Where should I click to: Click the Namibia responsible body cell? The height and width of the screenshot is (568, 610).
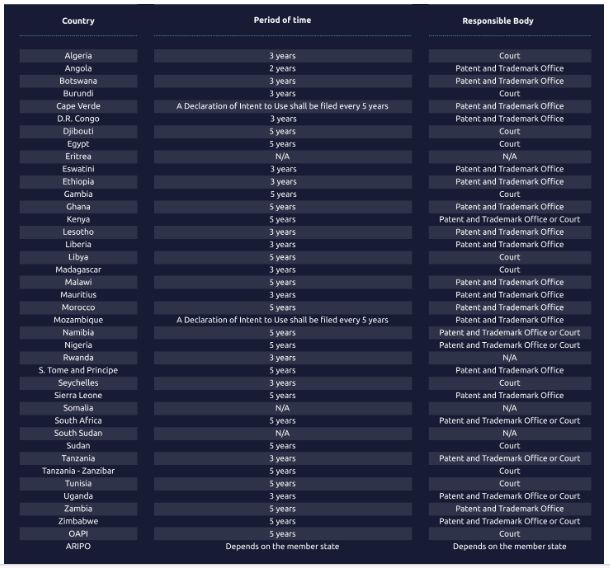[x=509, y=333]
